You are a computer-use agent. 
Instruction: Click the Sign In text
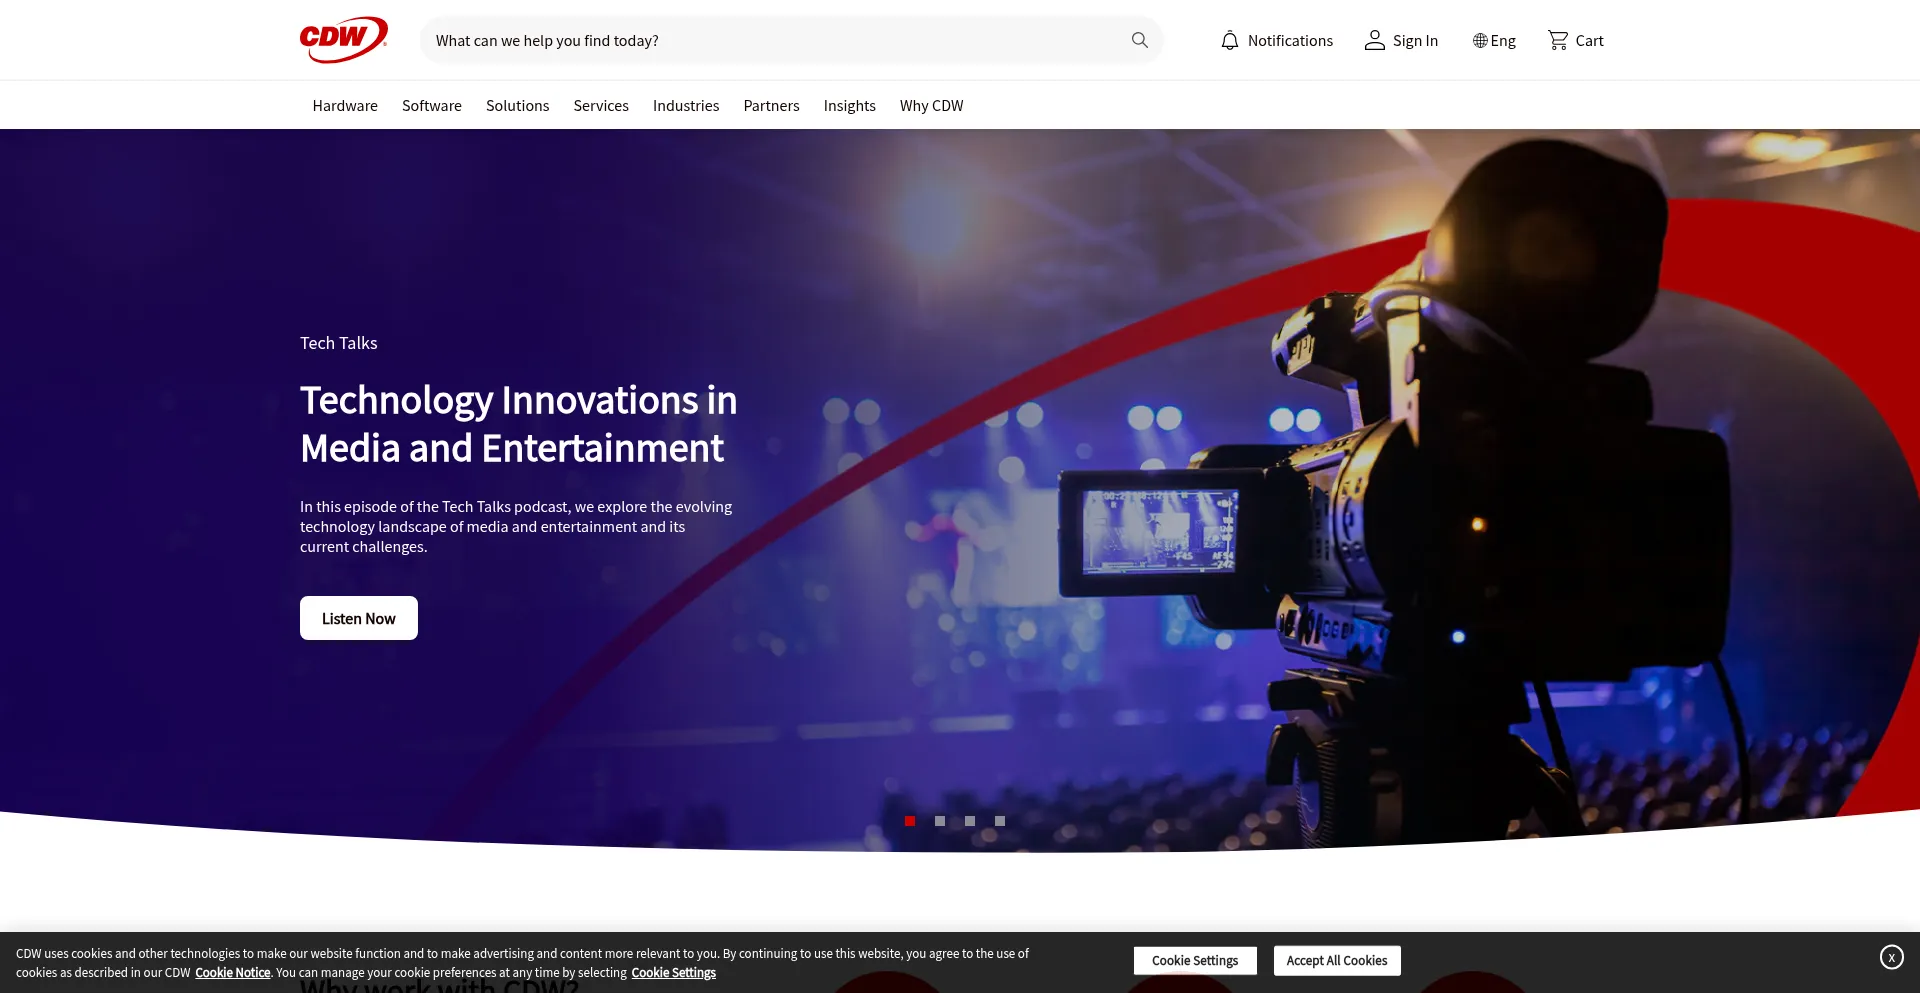coord(1415,41)
